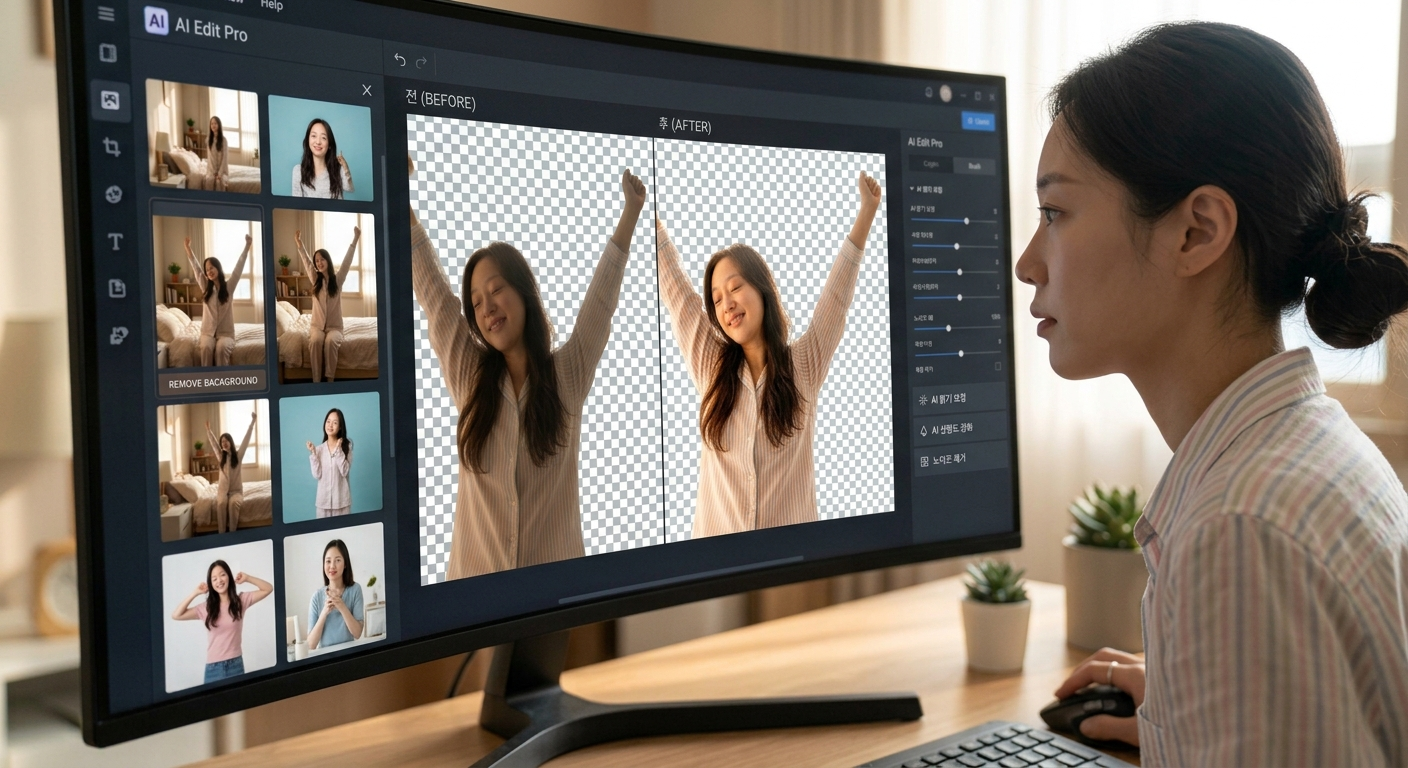Switch to the Brush tab
Image resolution: width=1408 pixels, height=768 pixels.
coord(974,167)
